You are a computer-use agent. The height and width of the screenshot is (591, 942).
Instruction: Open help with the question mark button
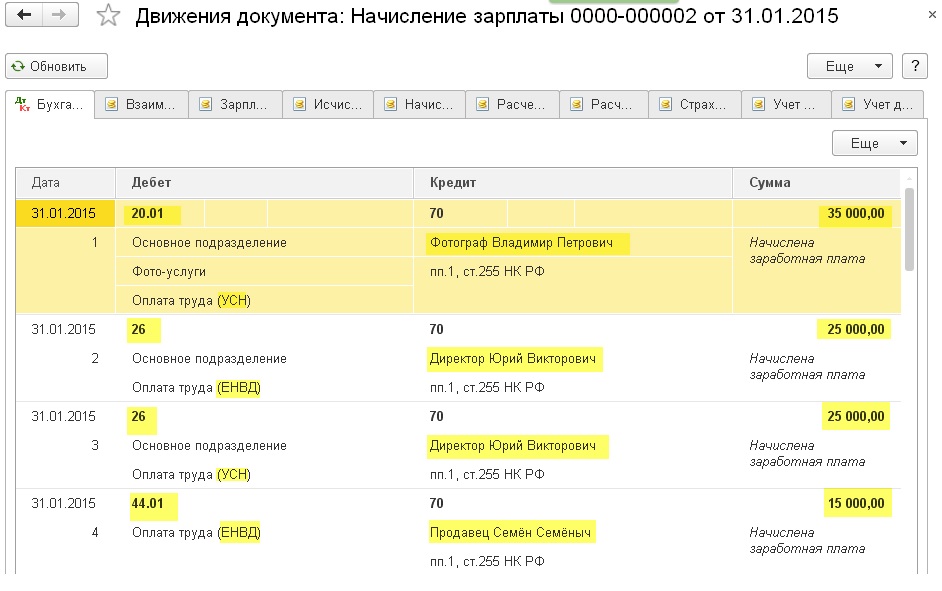(915, 66)
